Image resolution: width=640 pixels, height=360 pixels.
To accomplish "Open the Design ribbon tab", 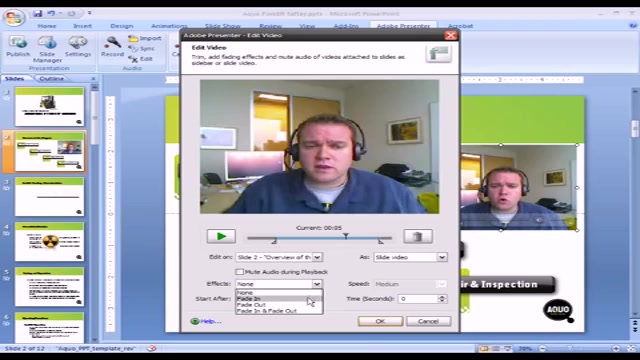I will (x=122, y=26).
